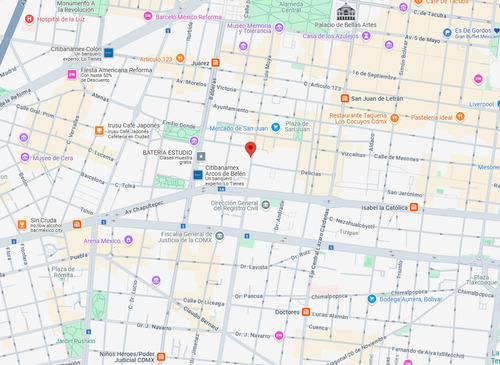Select the Barcelo México Reforma hotel icon
Image resolution: width=500 pixels, height=365 pixels.
point(148,16)
